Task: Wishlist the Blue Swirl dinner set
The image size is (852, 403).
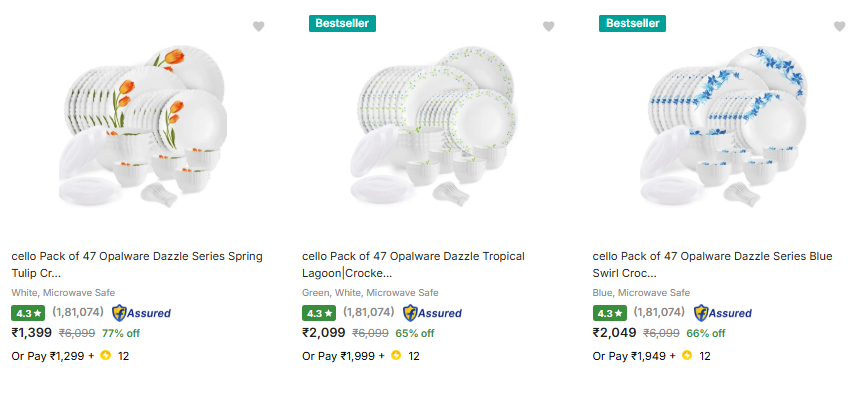Action: pyautogui.click(x=839, y=27)
